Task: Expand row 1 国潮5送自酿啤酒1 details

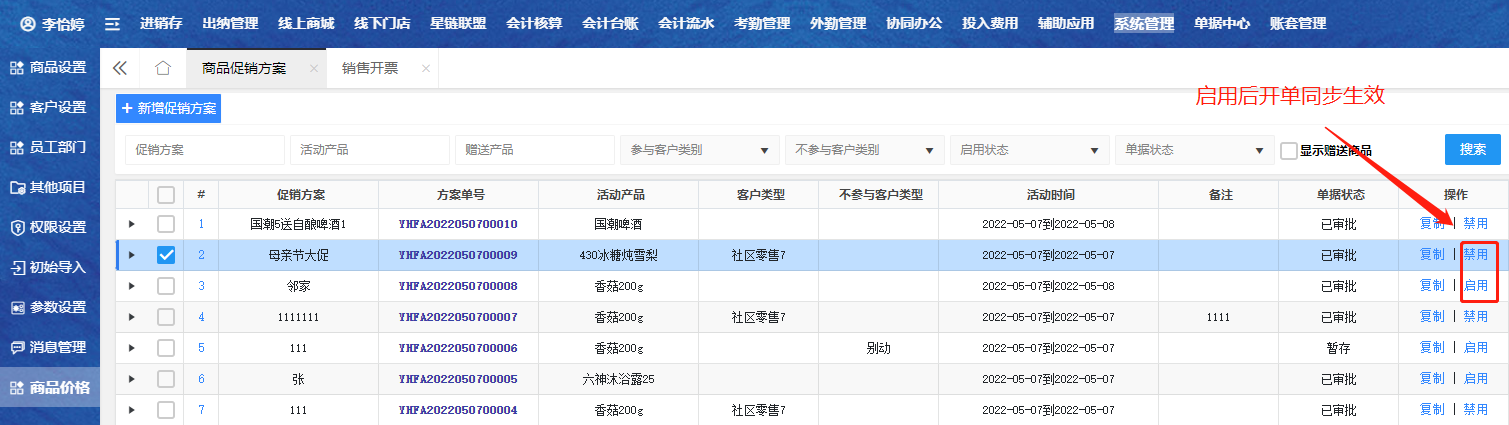Action: pos(132,224)
